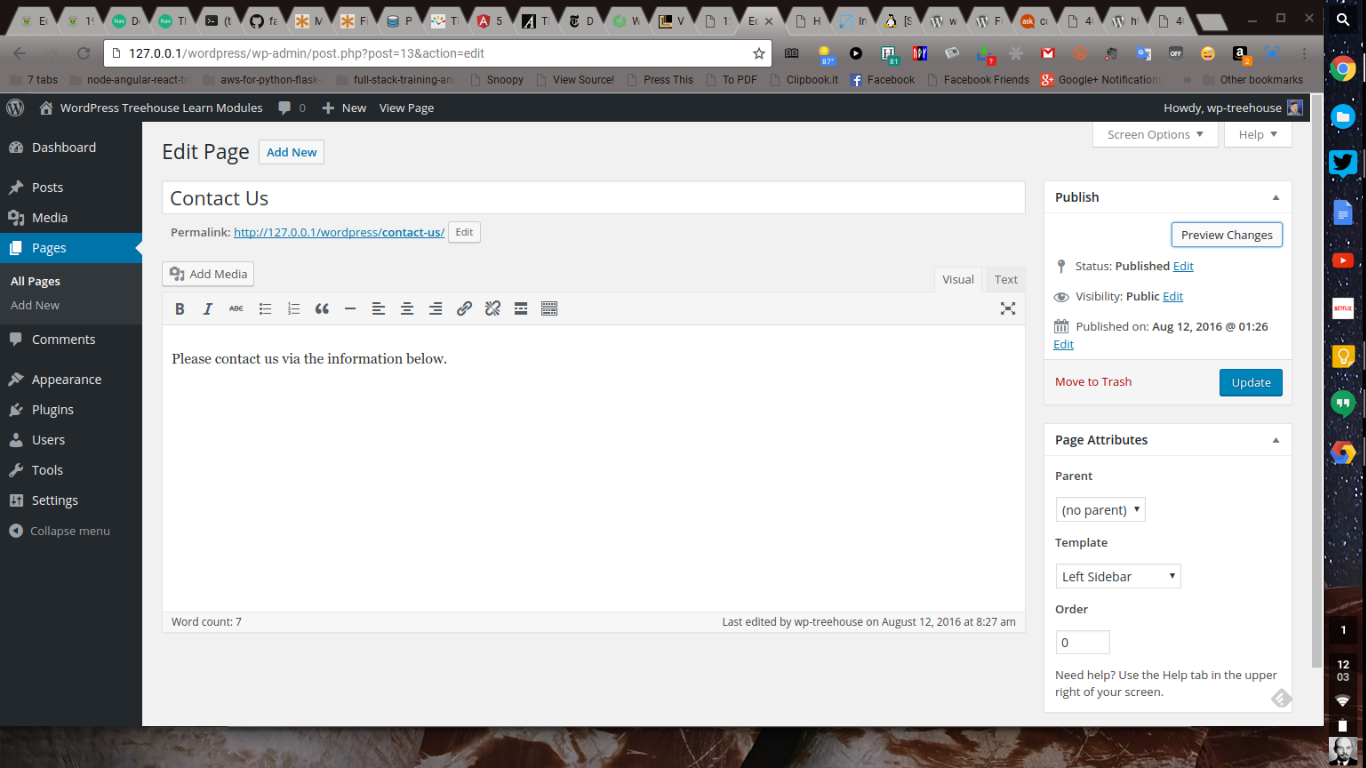Click the Order number input field

pyautogui.click(x=1082, y=642)
